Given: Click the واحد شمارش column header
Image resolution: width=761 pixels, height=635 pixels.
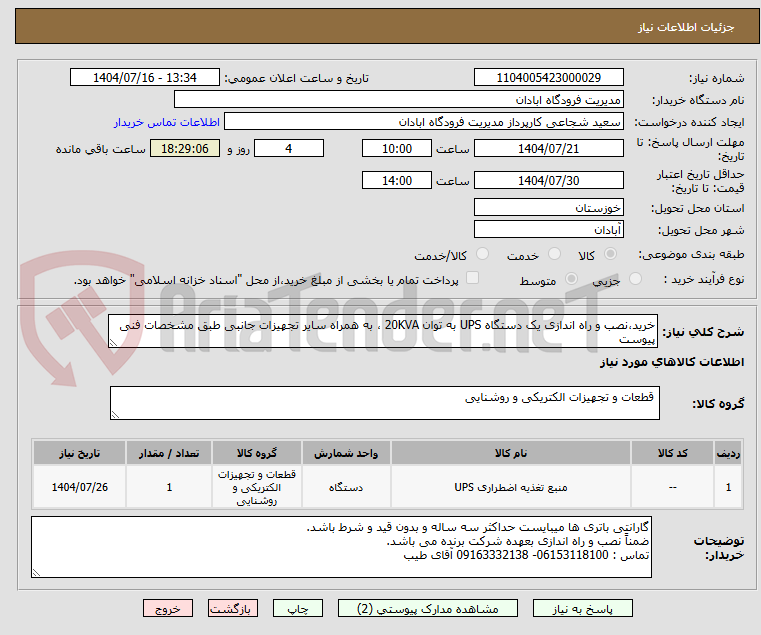Looking at the screenshot, I should [x=346, y=453].
